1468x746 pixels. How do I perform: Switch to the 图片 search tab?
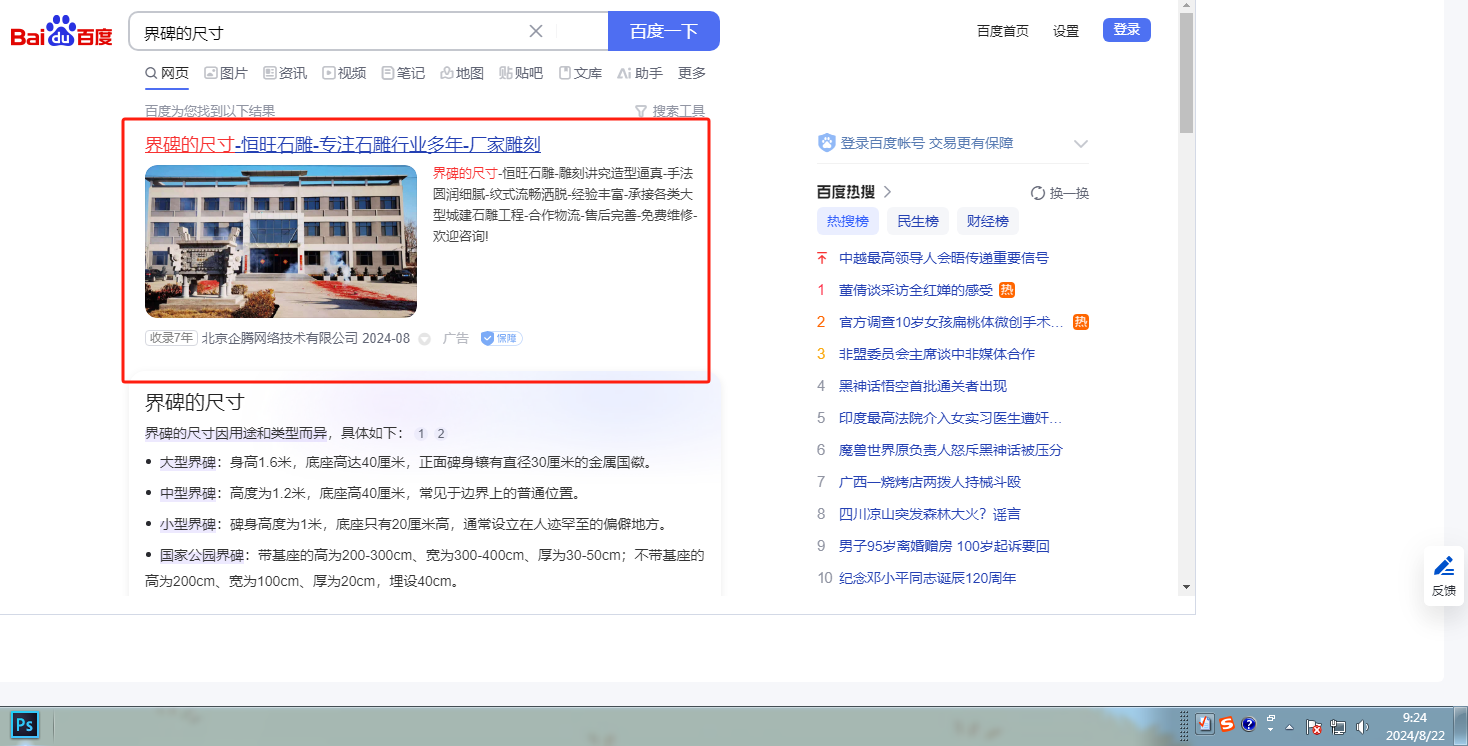(x=226, y=73)
